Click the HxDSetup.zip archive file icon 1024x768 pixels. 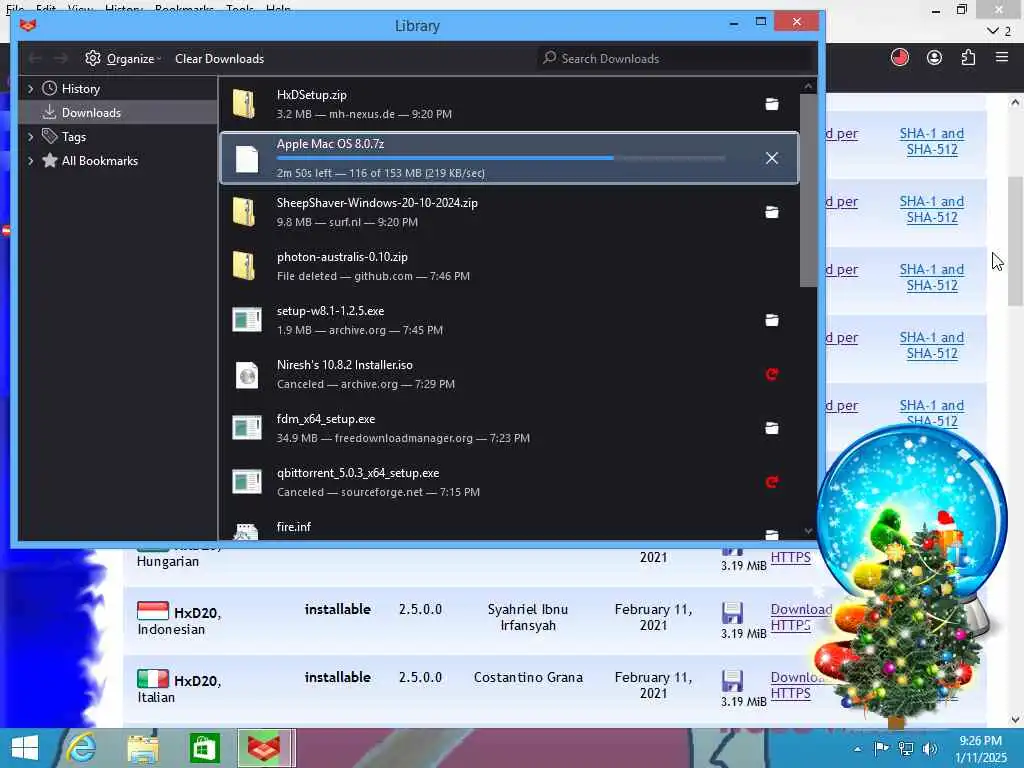pyautogui.click(x=244, y=104)
